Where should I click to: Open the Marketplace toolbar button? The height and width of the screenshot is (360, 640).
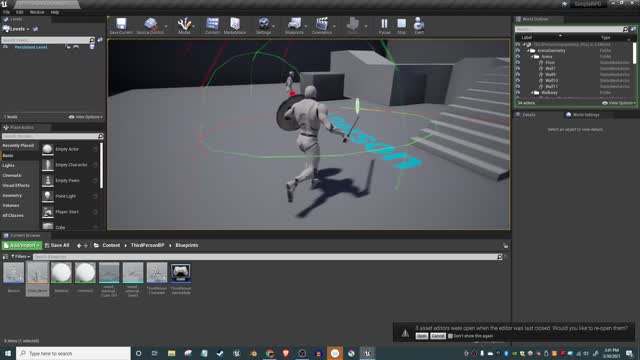click(235, 26)
